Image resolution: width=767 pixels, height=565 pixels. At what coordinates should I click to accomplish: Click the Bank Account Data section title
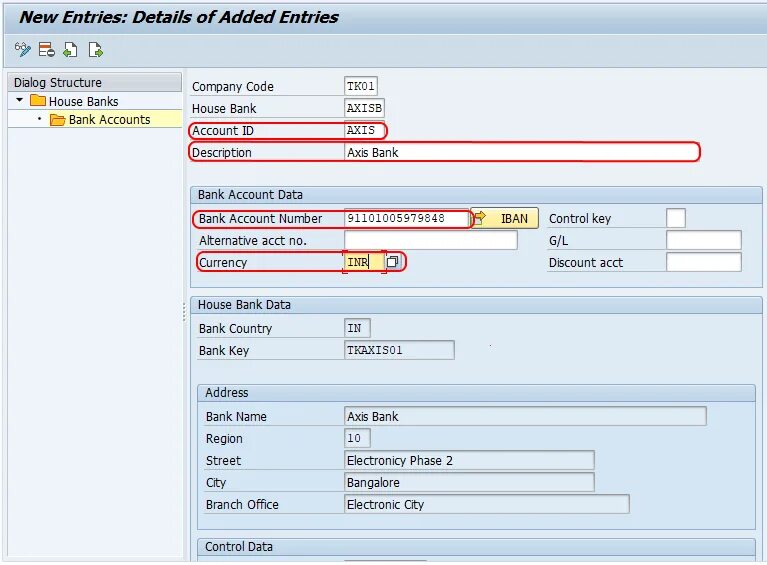250,195
